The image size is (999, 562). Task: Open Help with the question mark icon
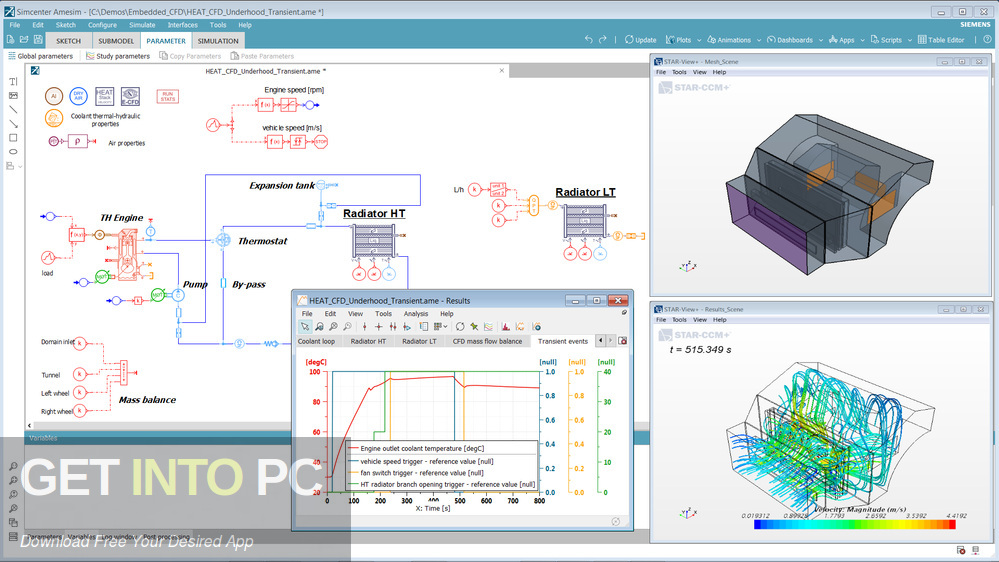[x=987, y=40]
